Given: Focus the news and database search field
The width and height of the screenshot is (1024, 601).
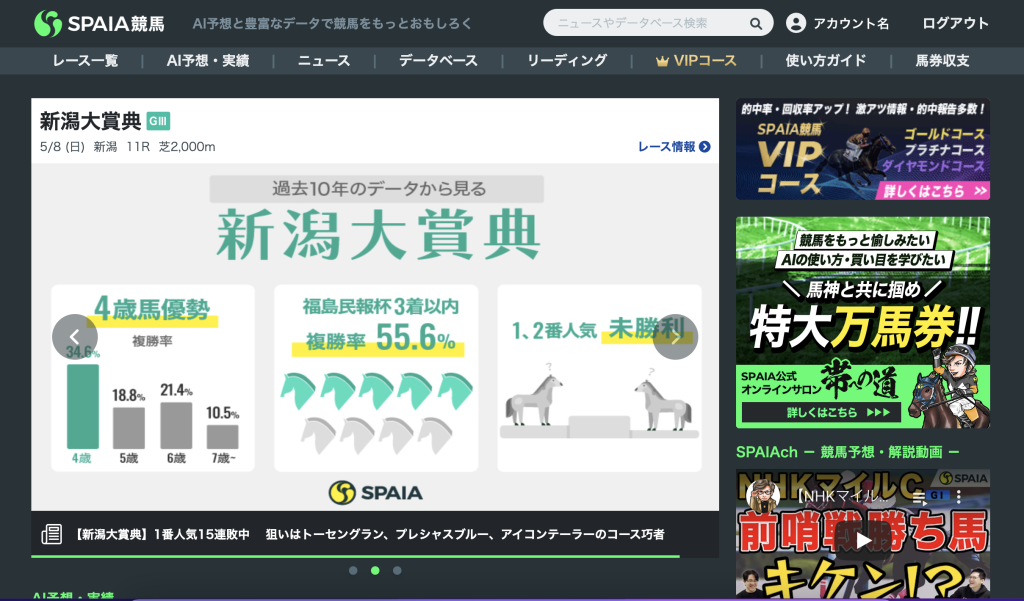Looking at the screenshot, I should coord(658,24).
